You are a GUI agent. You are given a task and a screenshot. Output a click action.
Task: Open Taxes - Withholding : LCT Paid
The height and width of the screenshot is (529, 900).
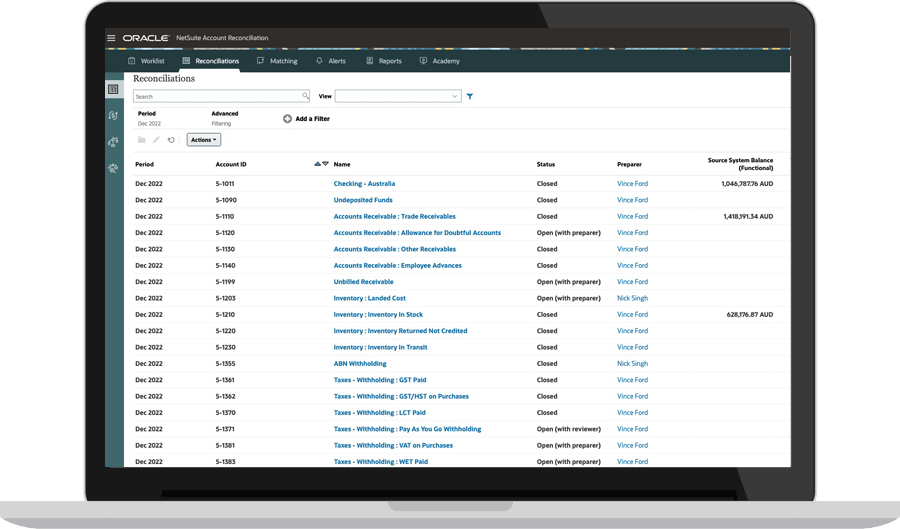[x=379, y=413]
